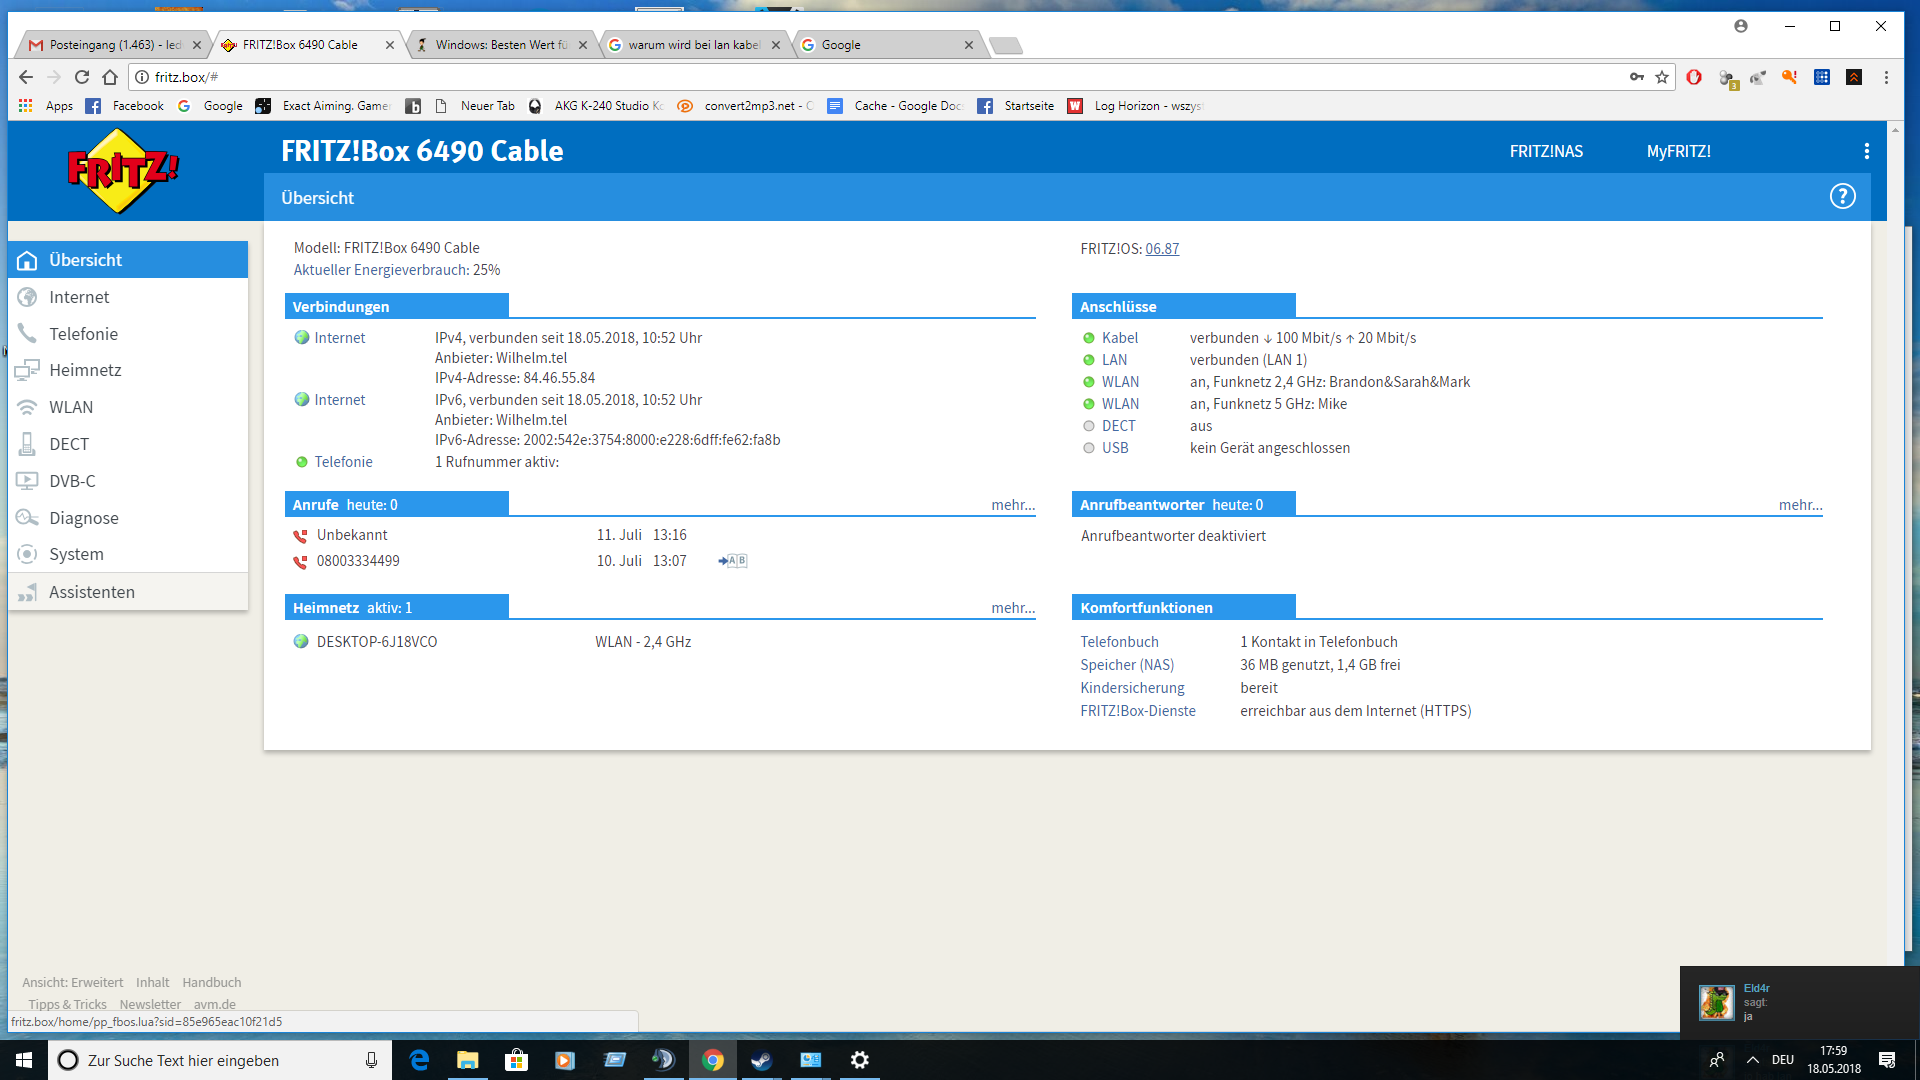The image size is (1920, 1080).
Task: Expand the System sidebar menu
Action: 76,554
